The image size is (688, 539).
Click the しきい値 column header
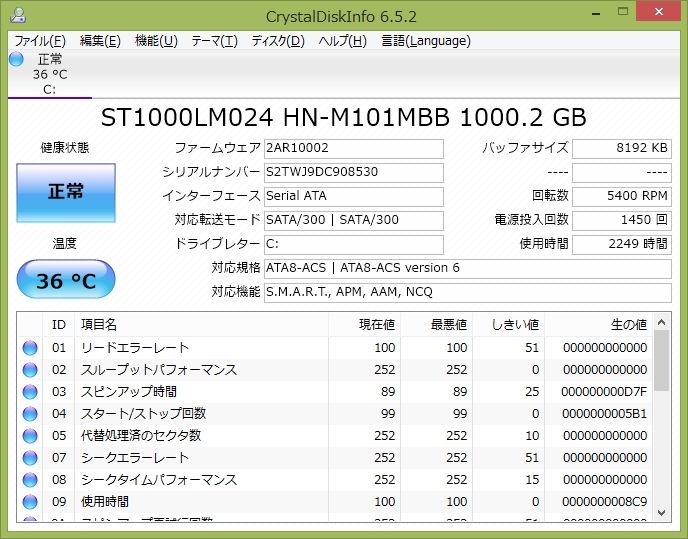point(509,325)
